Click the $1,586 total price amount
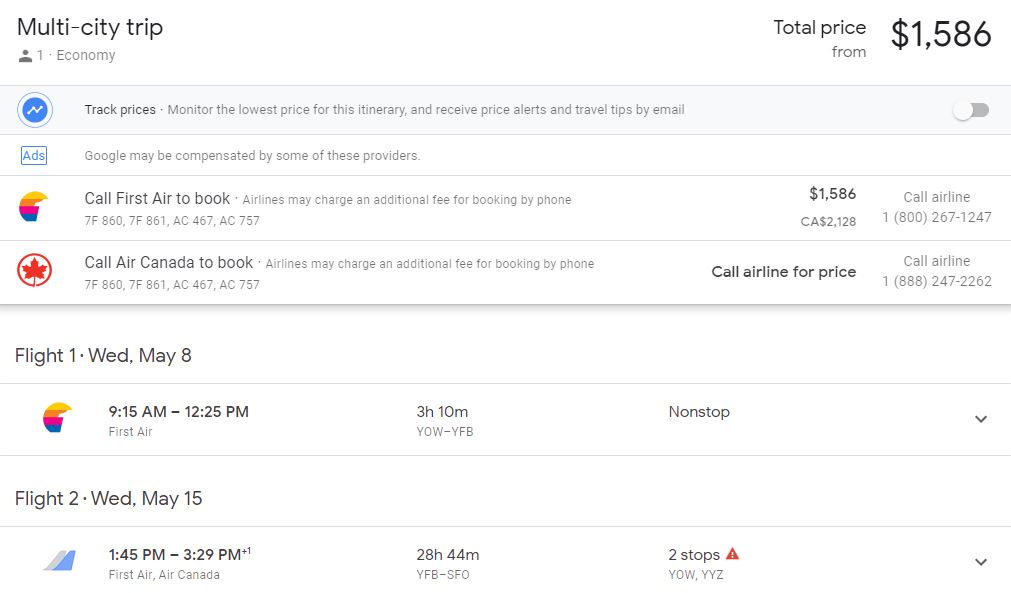Screen dimensions: 1011x593 [x=940, y=35]
